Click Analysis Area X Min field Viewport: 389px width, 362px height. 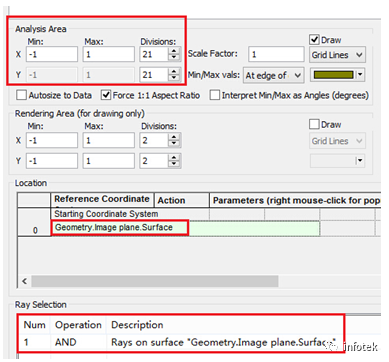pyautogui.click(x=52, y=54)
